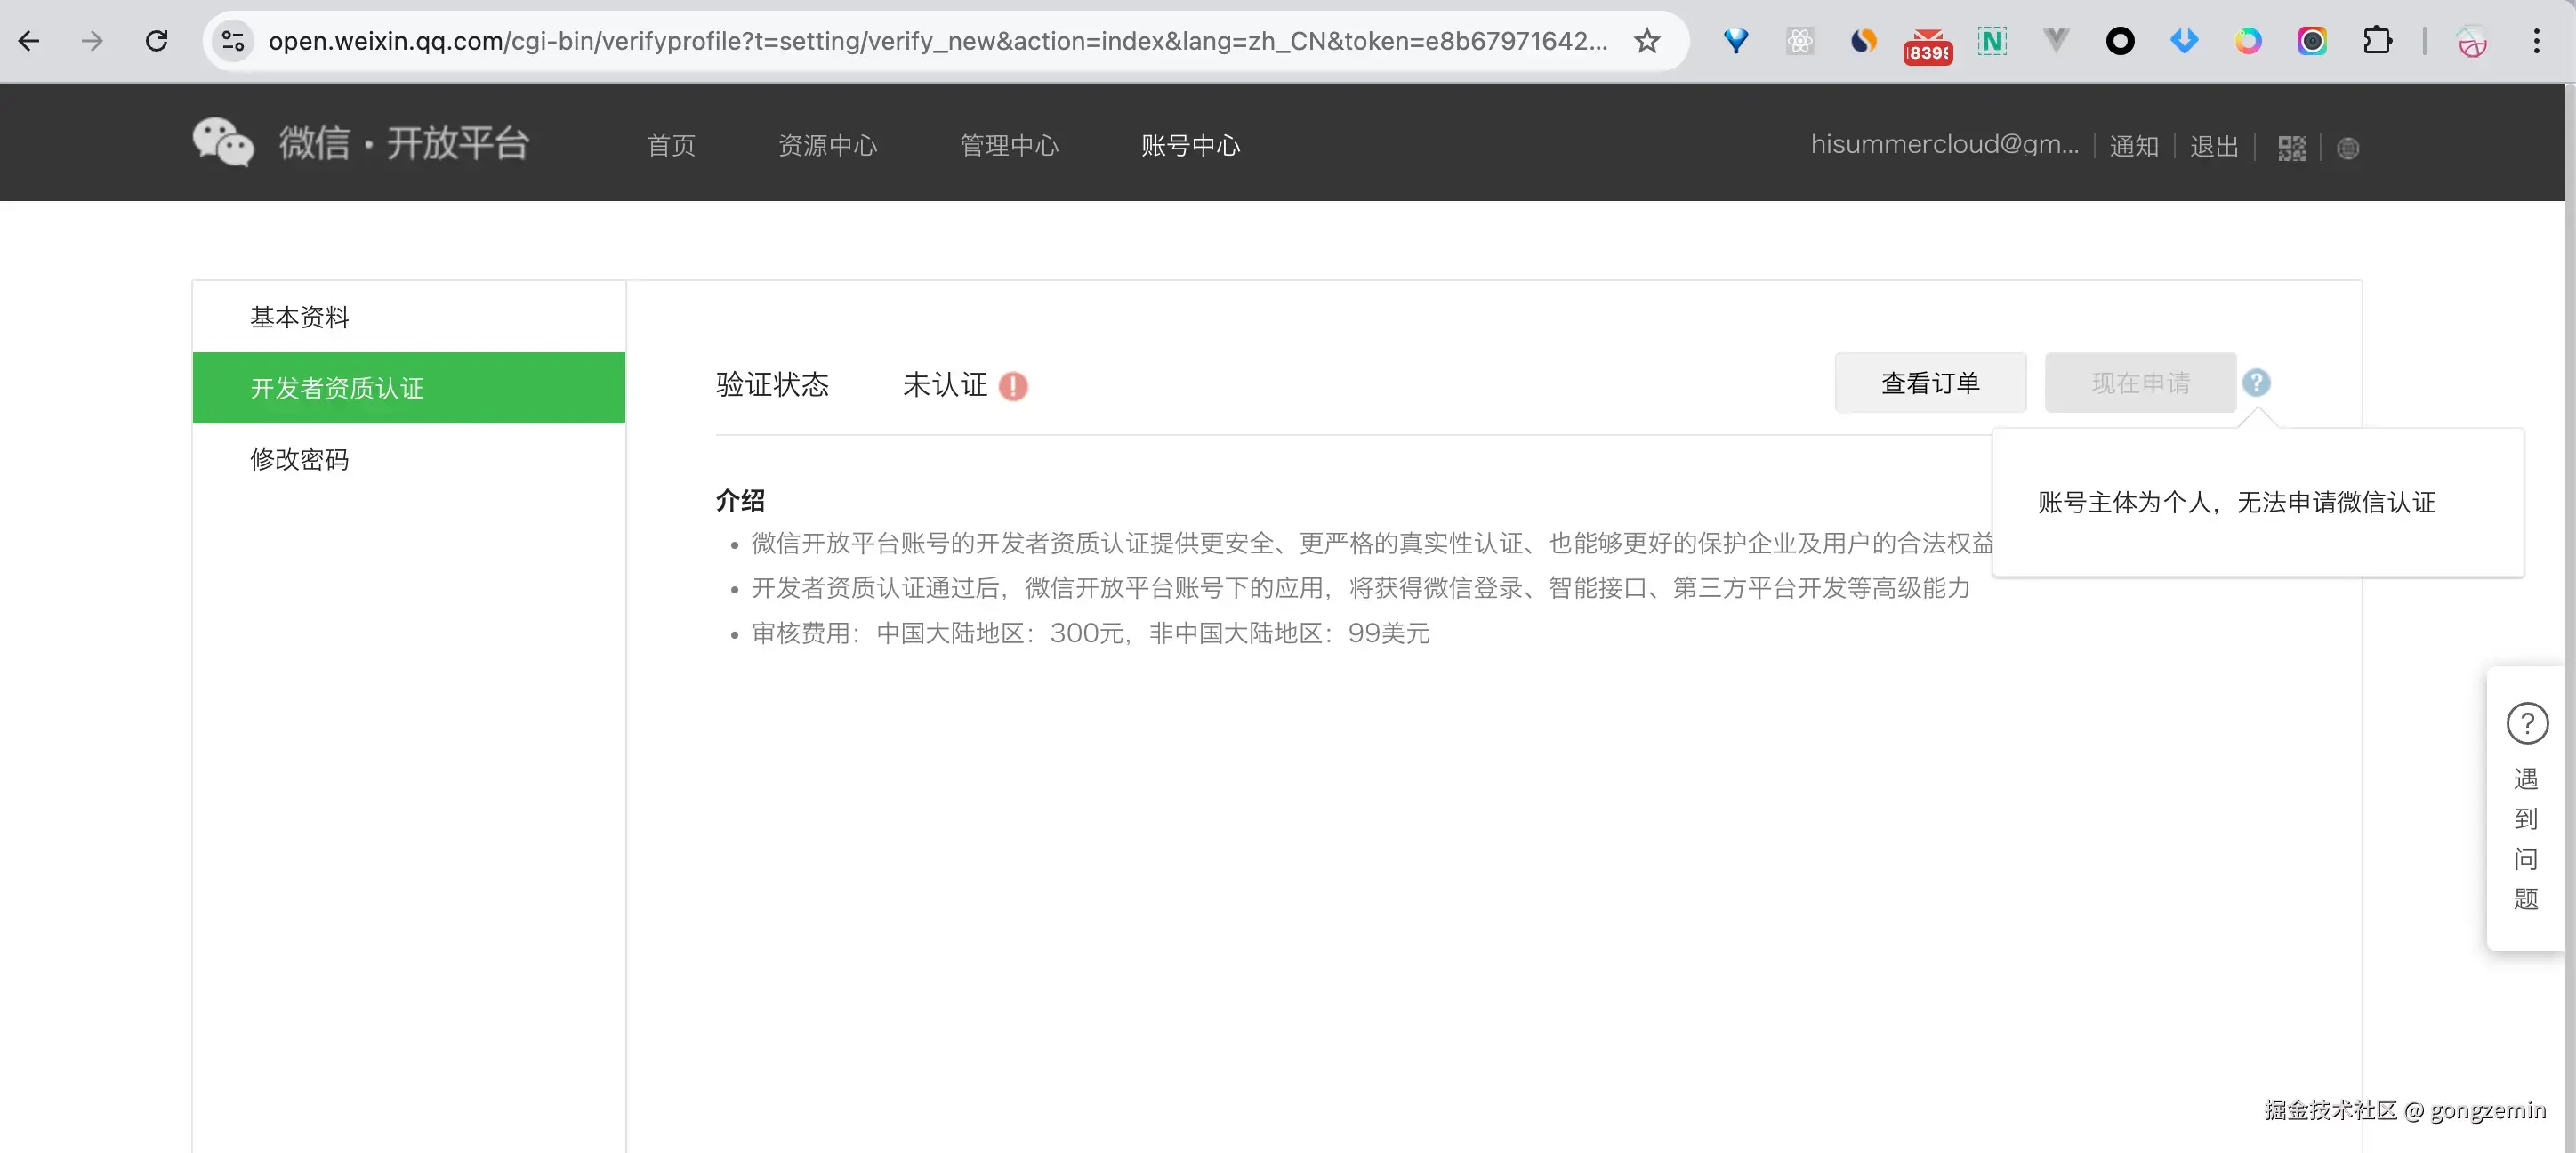
Task: Open Chrome three-dot menu
Action: click(2536, 41)
